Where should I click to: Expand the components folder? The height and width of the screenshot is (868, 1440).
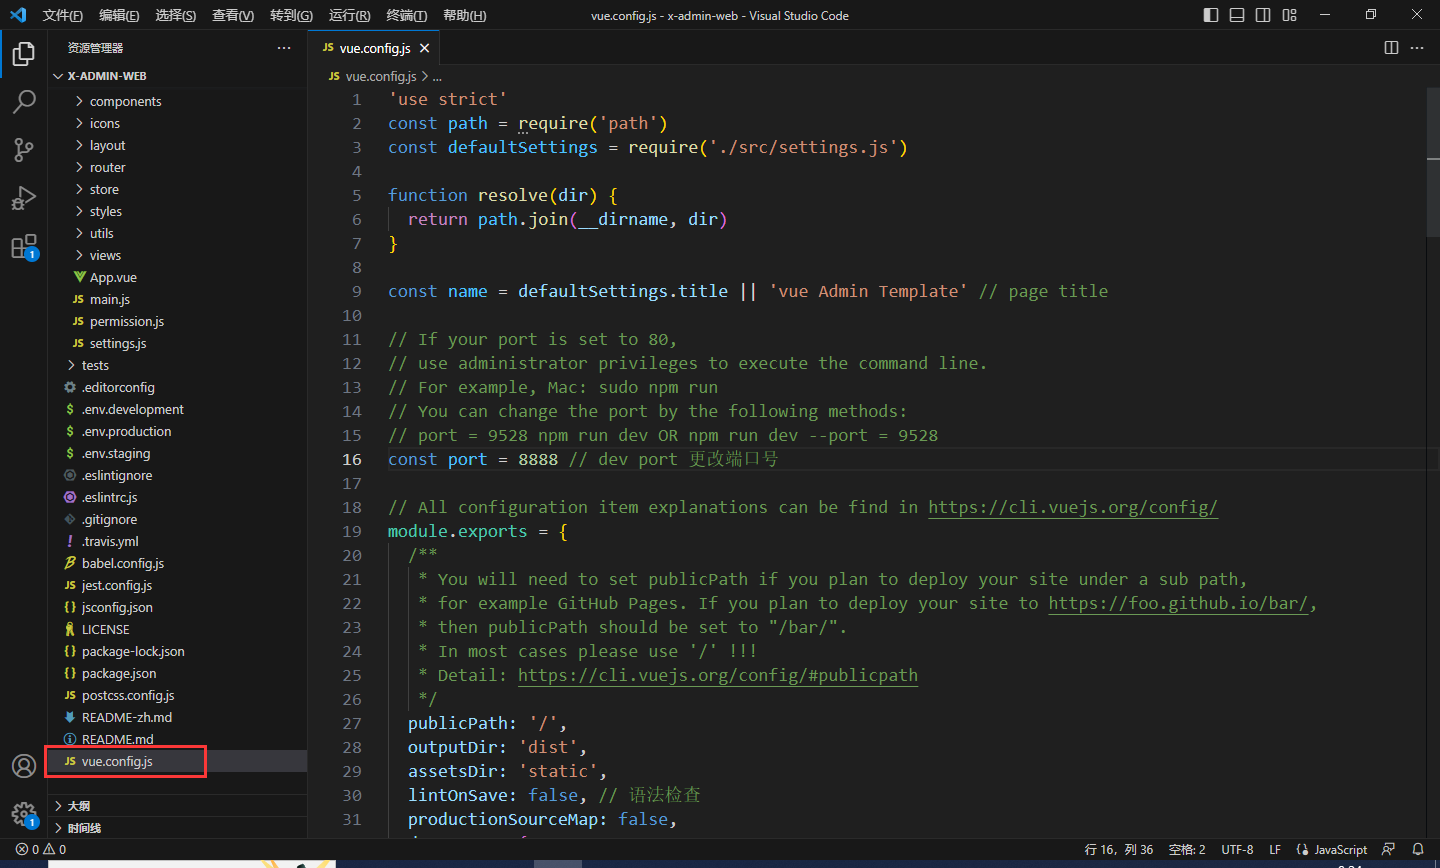(177, 101)
